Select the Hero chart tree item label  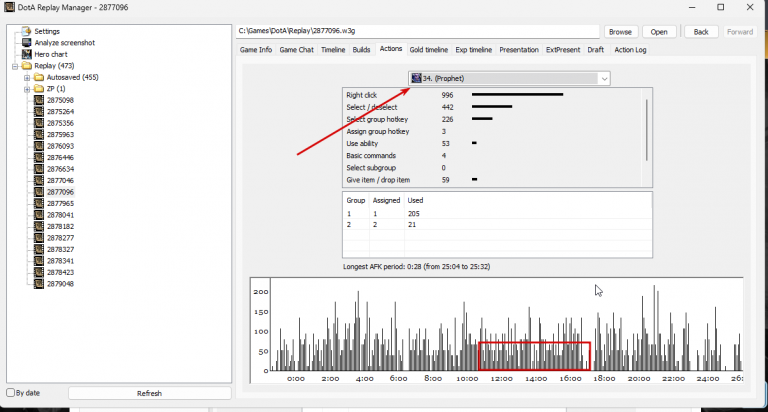coord(51,54)
